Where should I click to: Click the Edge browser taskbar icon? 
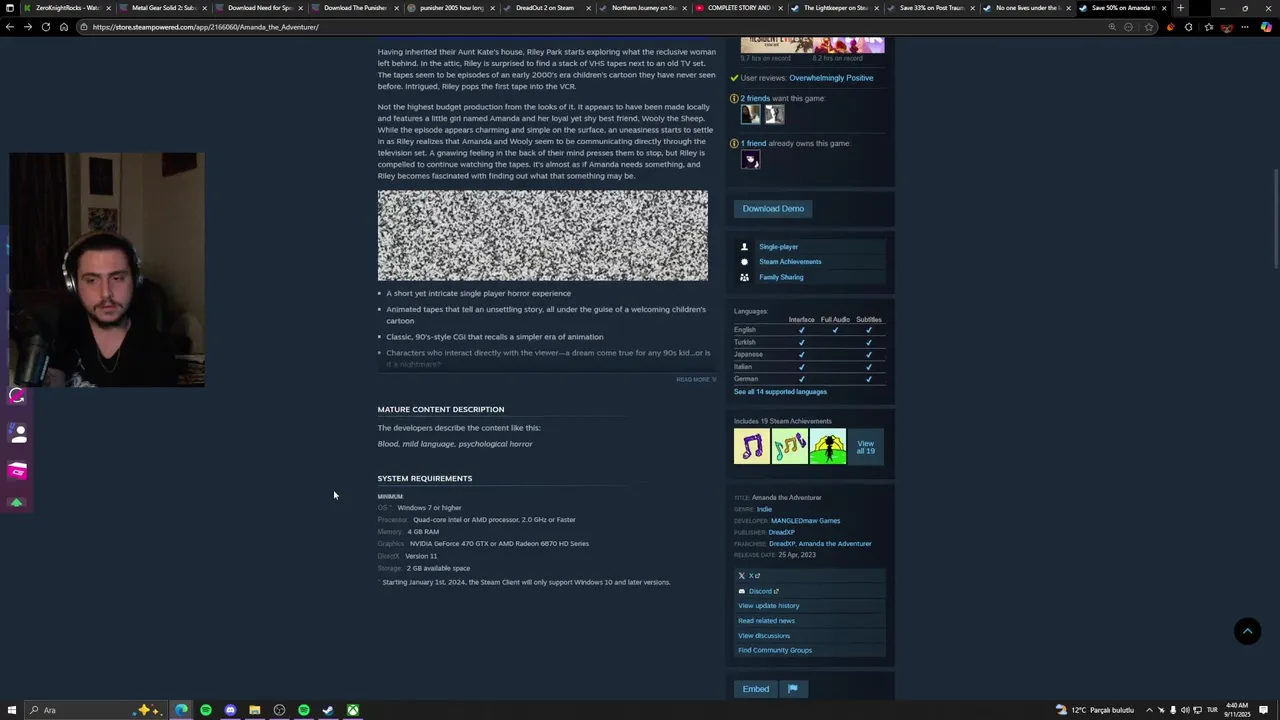[181, 710]
